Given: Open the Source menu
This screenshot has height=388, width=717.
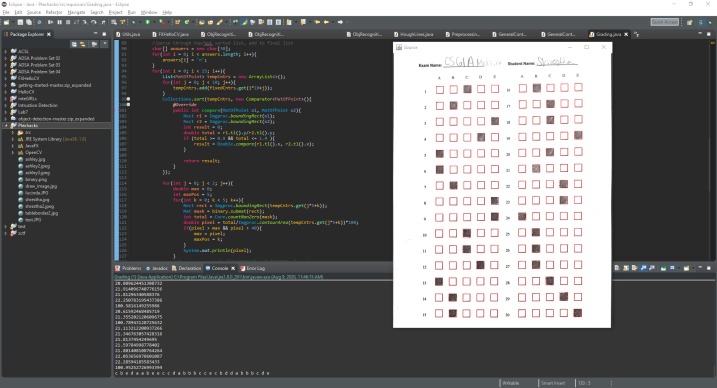Looking at the screenshot, I should (34, 12).
